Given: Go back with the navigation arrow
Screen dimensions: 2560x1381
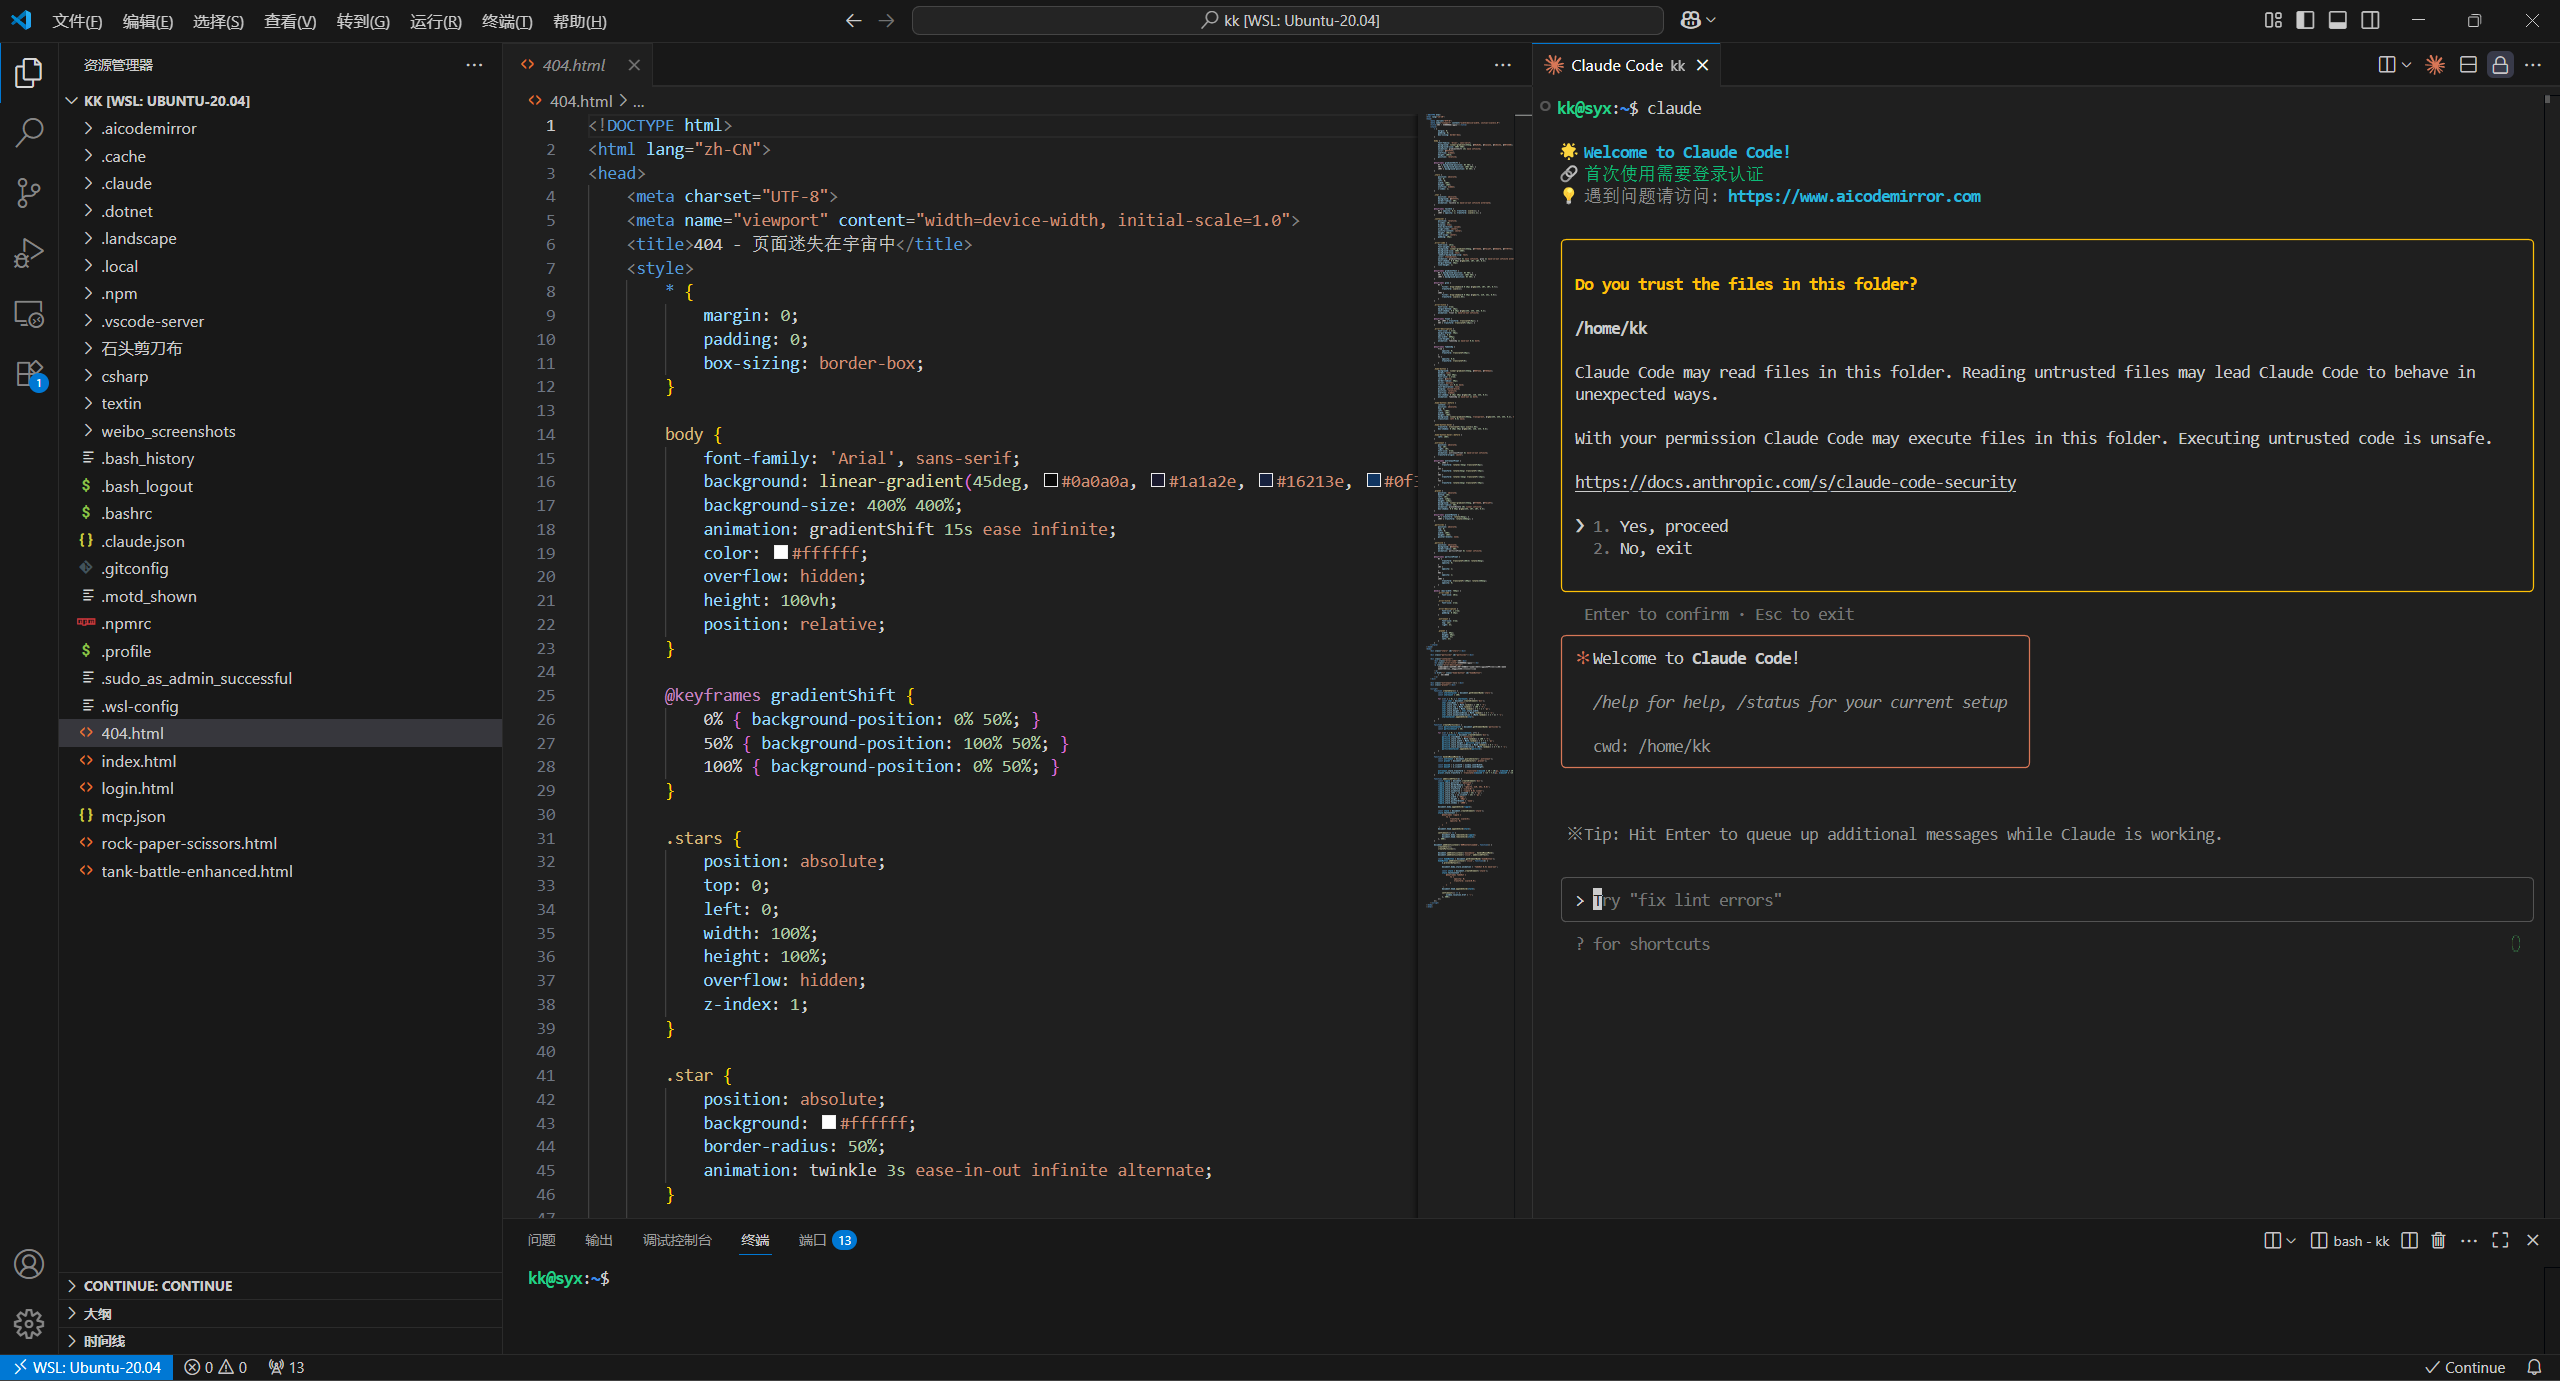Looking at the screenshot, I should 853,20.
